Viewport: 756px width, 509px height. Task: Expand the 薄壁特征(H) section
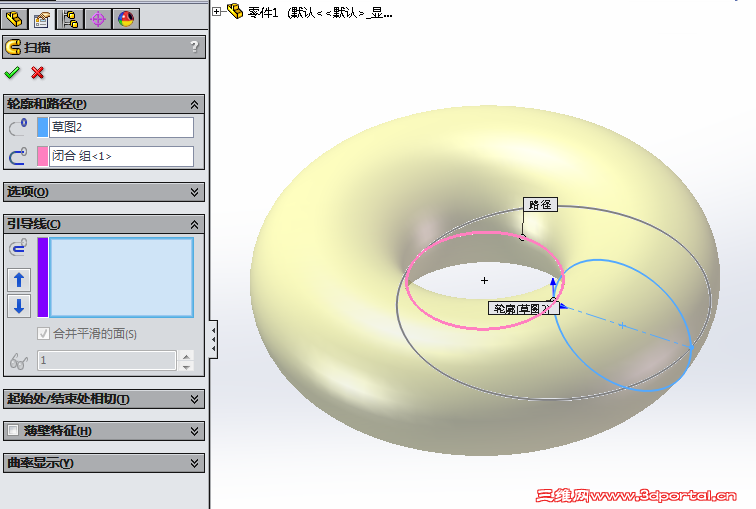coord(194,431)
